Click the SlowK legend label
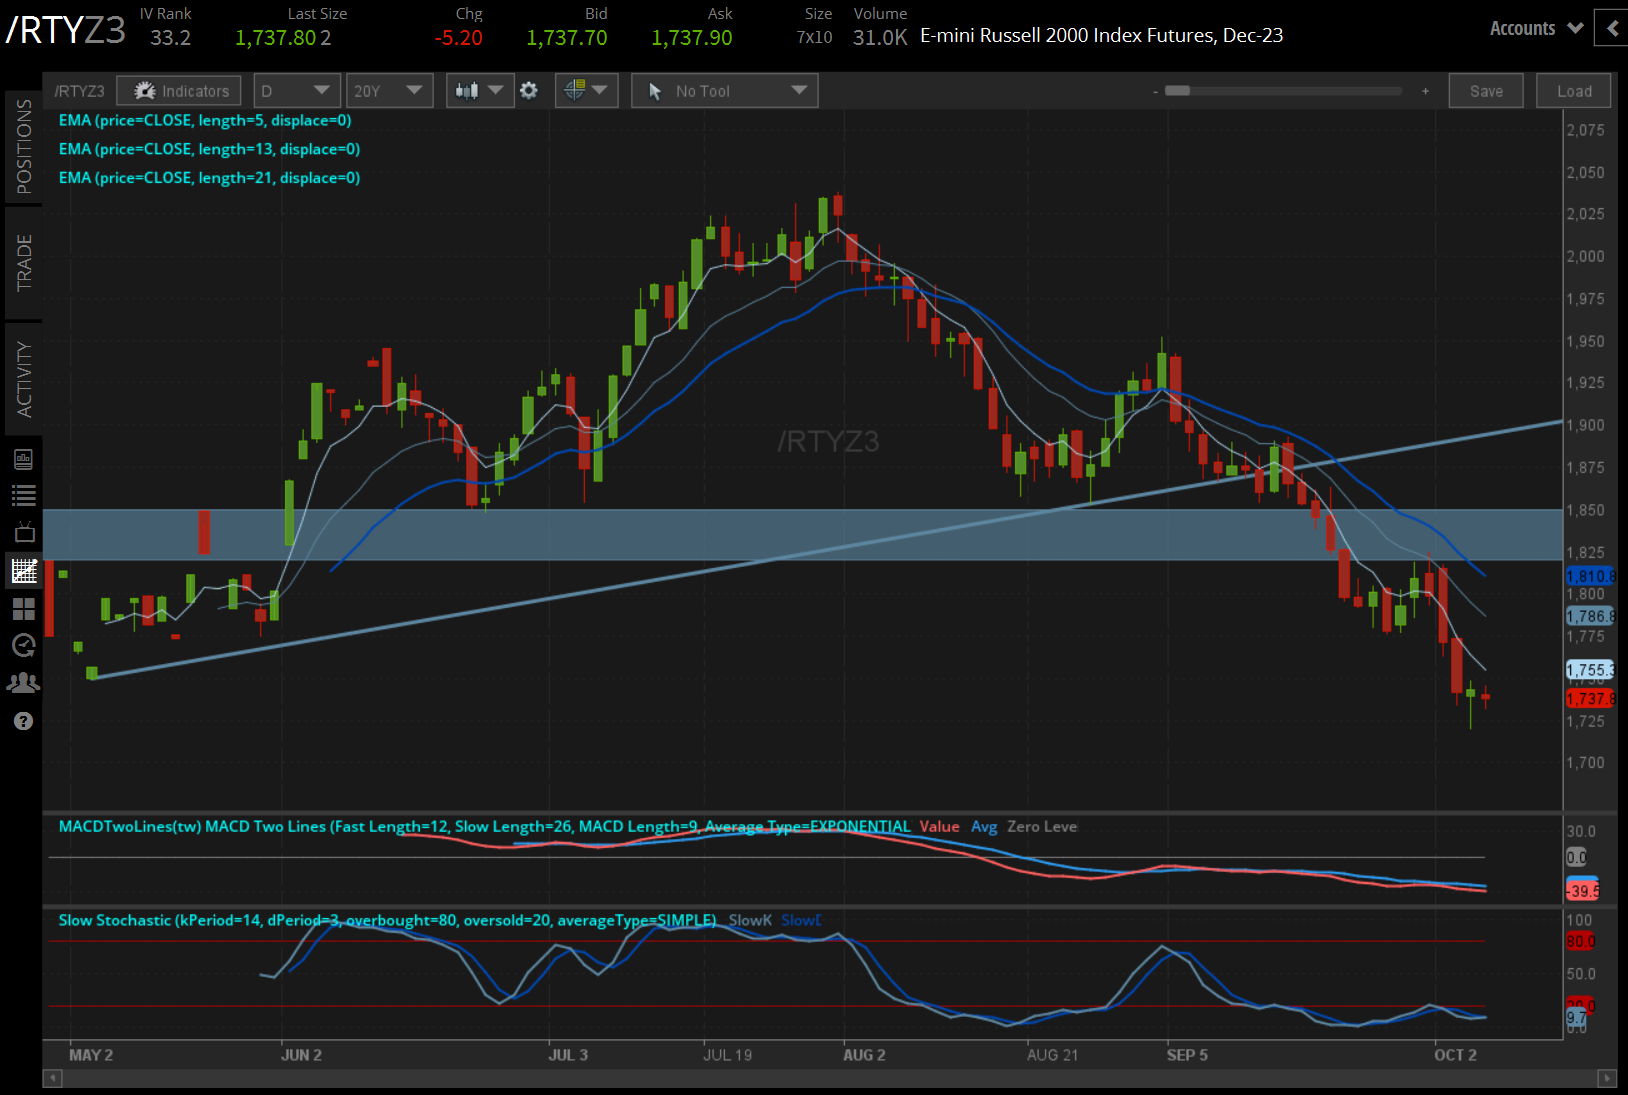This screenshot has width=1628, height=1095. pos(750,920)
